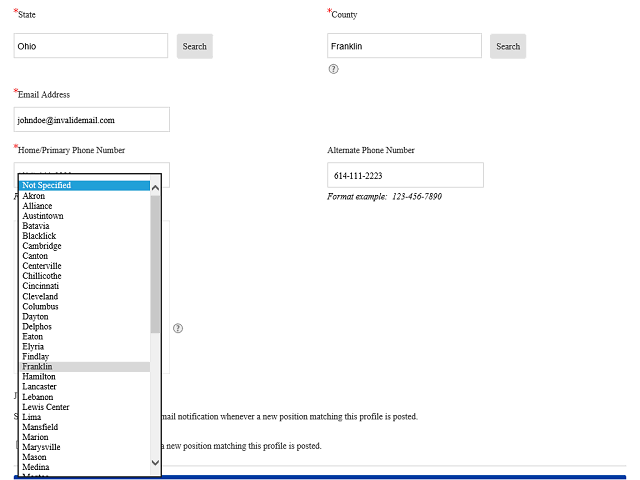The image size is (640, 480).
Task: Pick Lebanon from the list
Action: tap(85, 397)
